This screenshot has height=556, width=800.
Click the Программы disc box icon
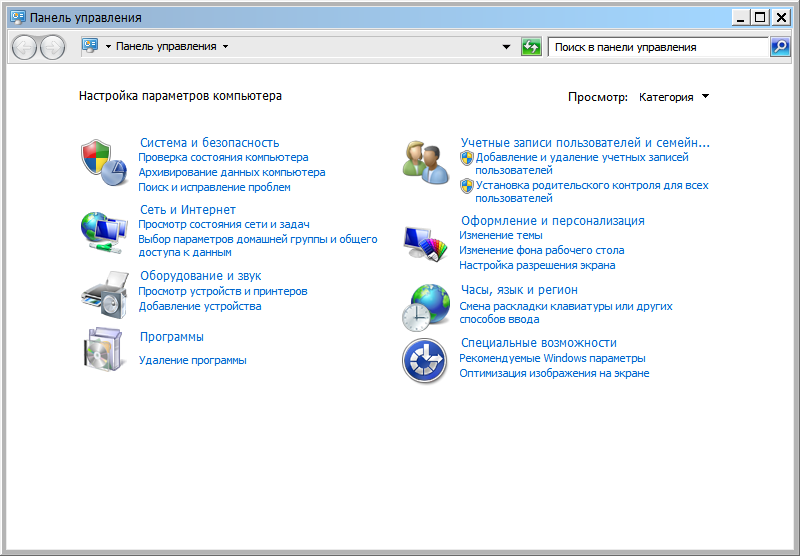pyautogui.click(x=104, y=349)
